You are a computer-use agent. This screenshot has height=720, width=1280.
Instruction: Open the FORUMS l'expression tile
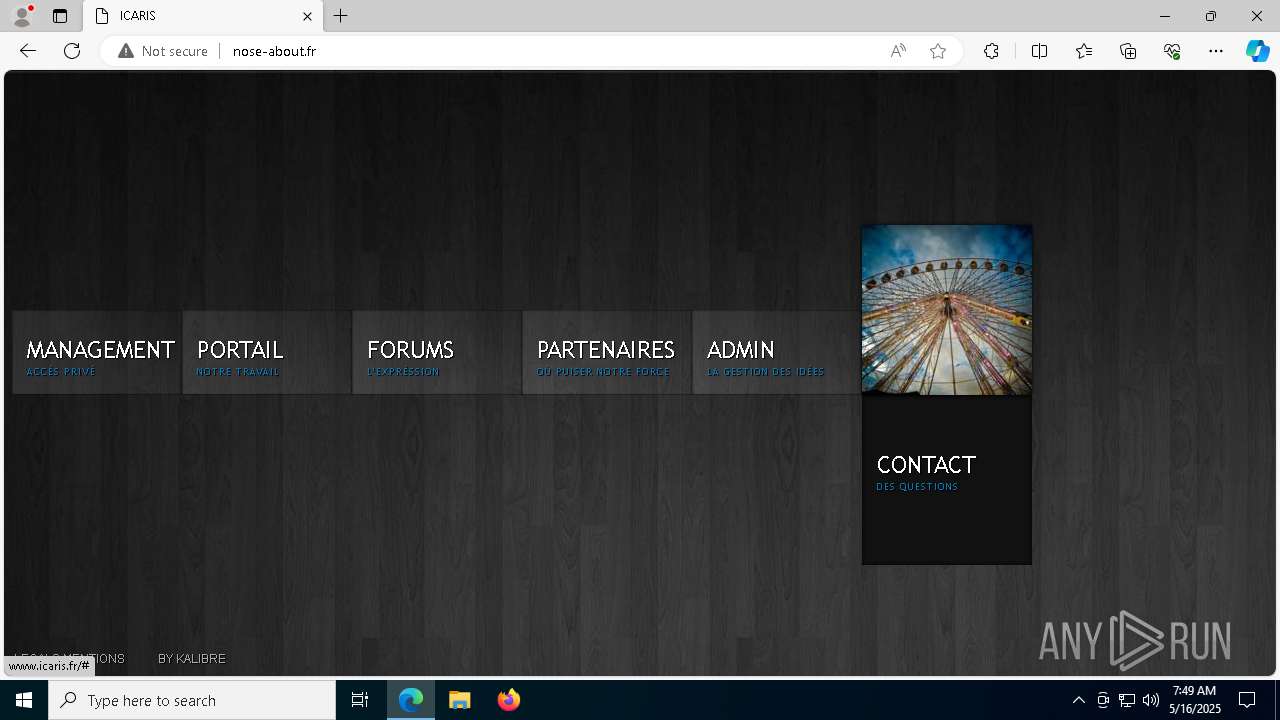[437, 352]
